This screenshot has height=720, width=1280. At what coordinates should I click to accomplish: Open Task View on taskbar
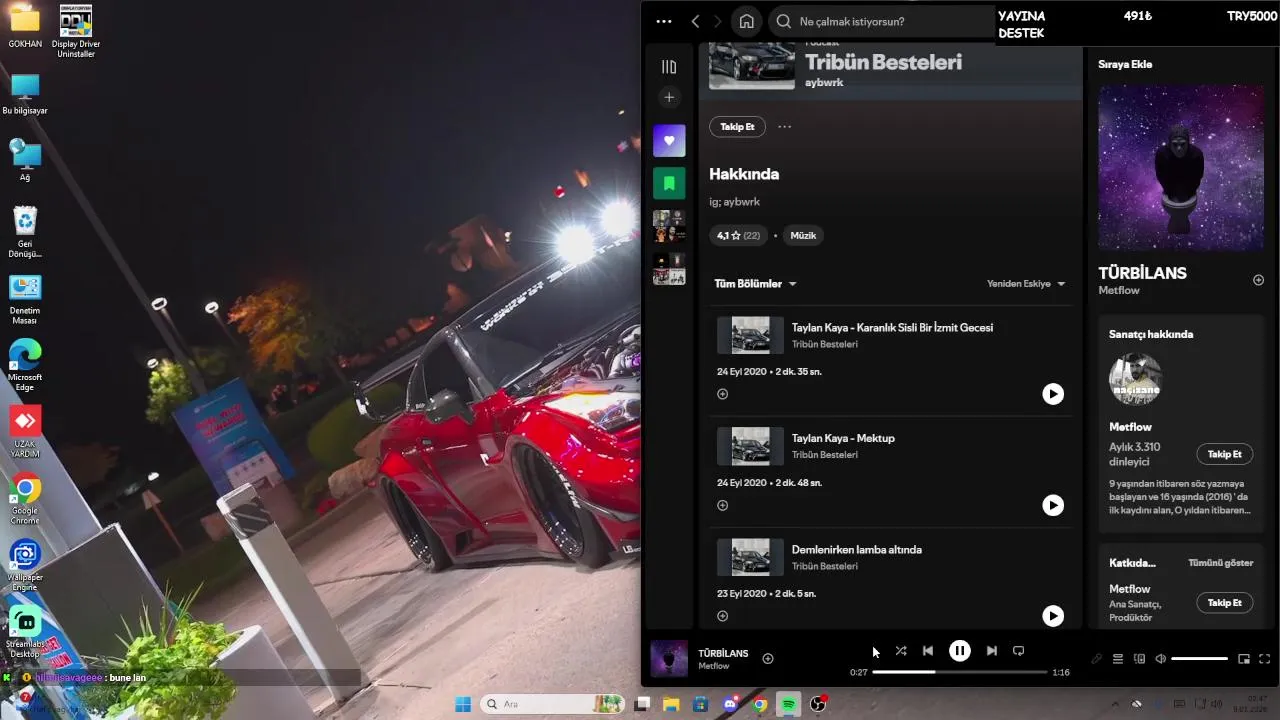click(x=643, y=704)
